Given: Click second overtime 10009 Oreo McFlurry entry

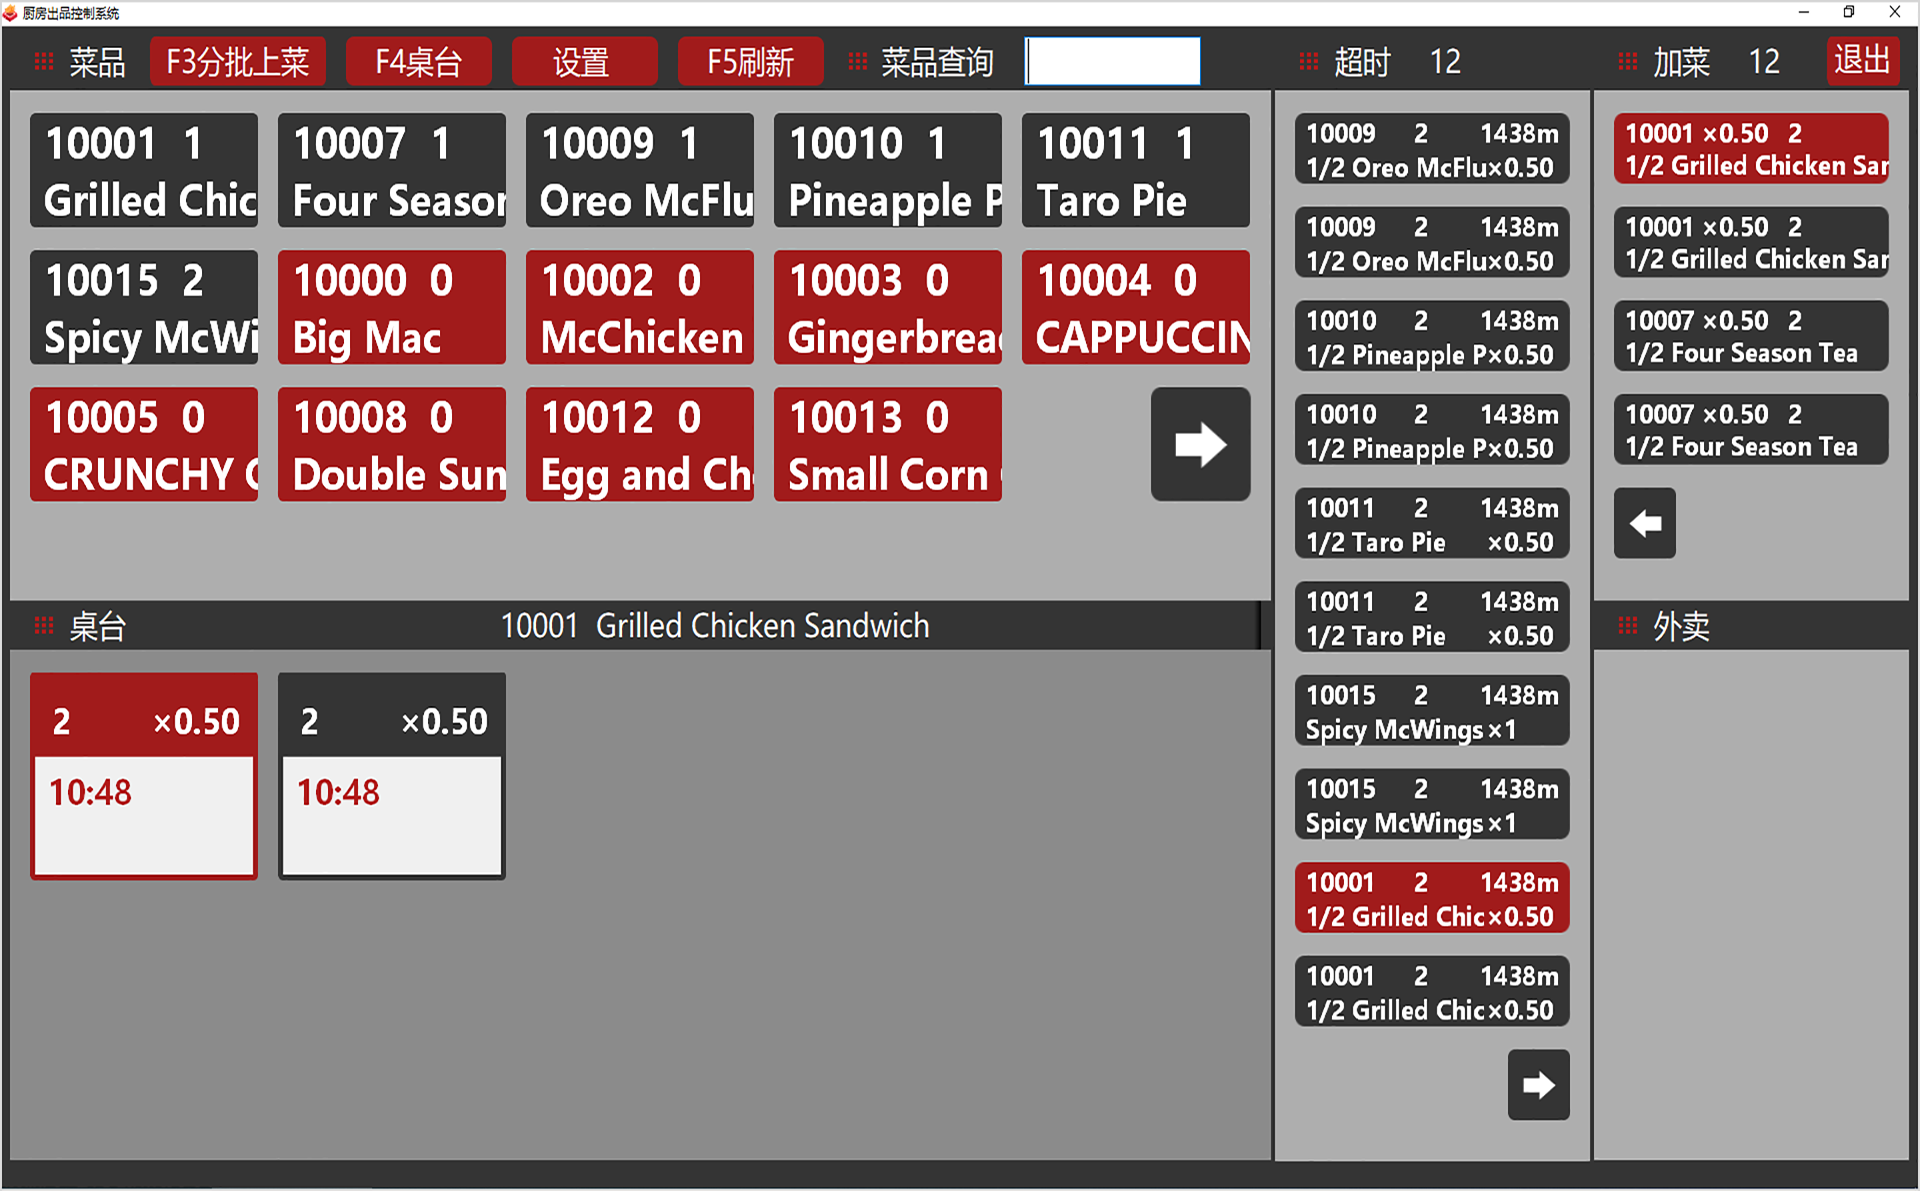Looking at the screenshot, I should 1432,243.
